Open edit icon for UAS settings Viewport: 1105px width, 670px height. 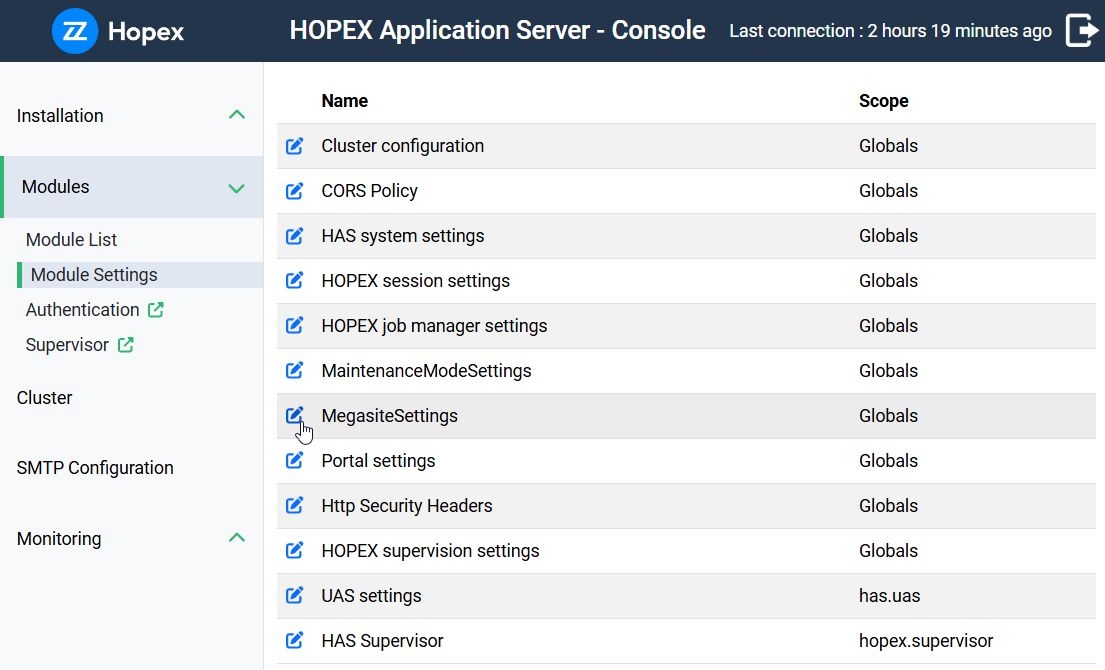pos(294,596)
